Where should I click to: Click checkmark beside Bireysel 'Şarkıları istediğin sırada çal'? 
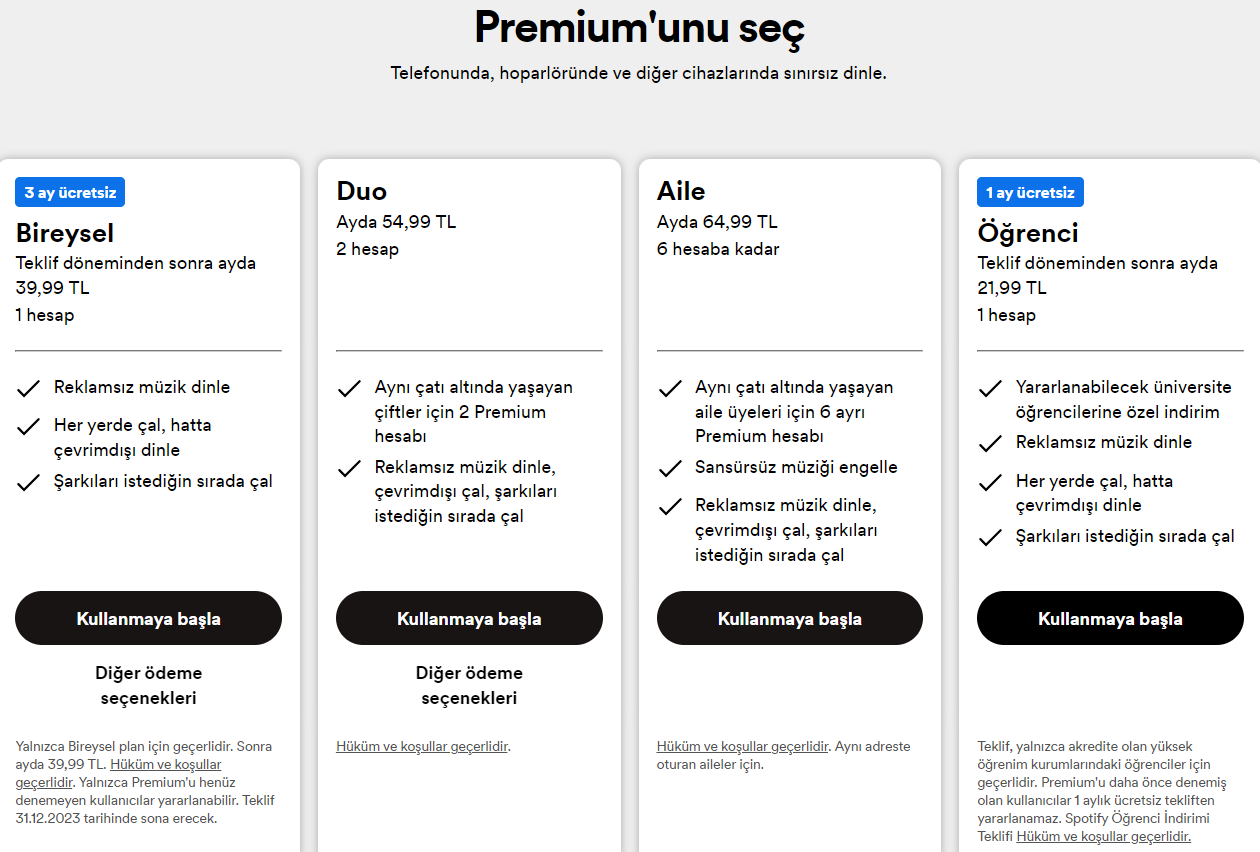[28, 482]
